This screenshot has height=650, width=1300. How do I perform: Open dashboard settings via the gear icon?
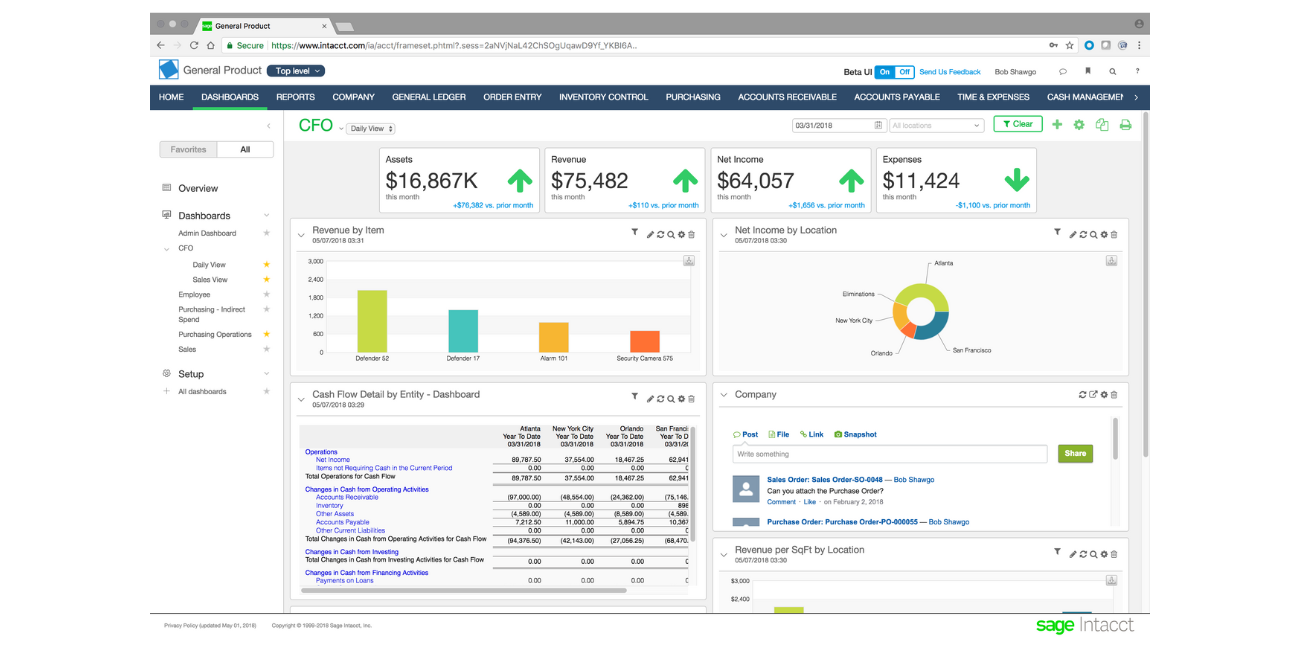[1080, 125]
